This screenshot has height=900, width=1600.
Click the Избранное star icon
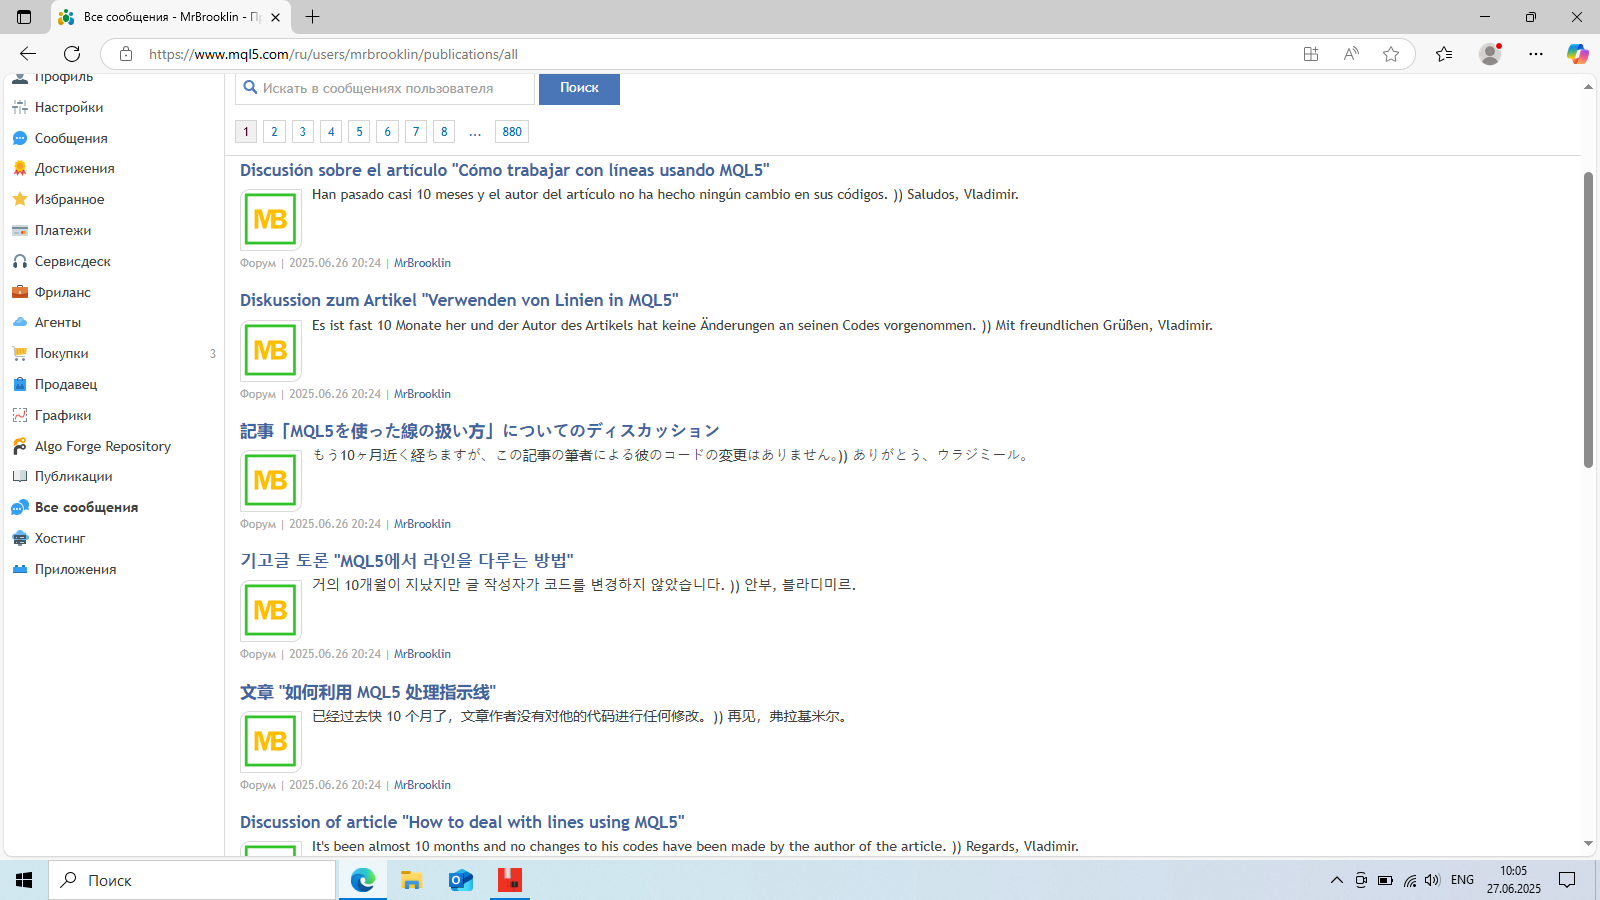point(20,199)
